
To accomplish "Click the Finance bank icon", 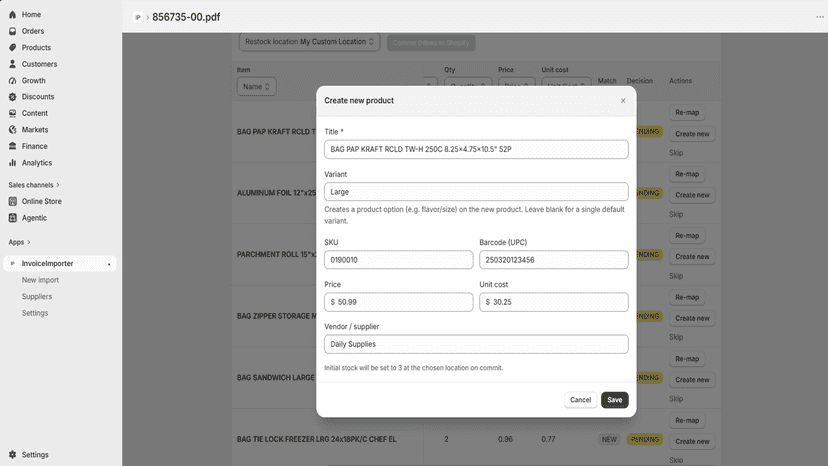I will 13,146.
